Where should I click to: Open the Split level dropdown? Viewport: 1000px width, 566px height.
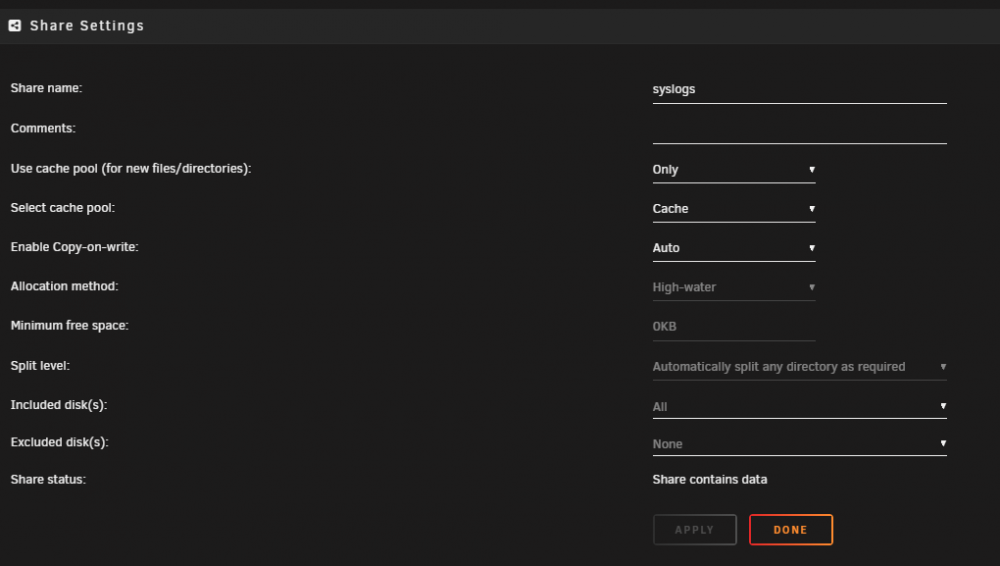coord(799,367)
